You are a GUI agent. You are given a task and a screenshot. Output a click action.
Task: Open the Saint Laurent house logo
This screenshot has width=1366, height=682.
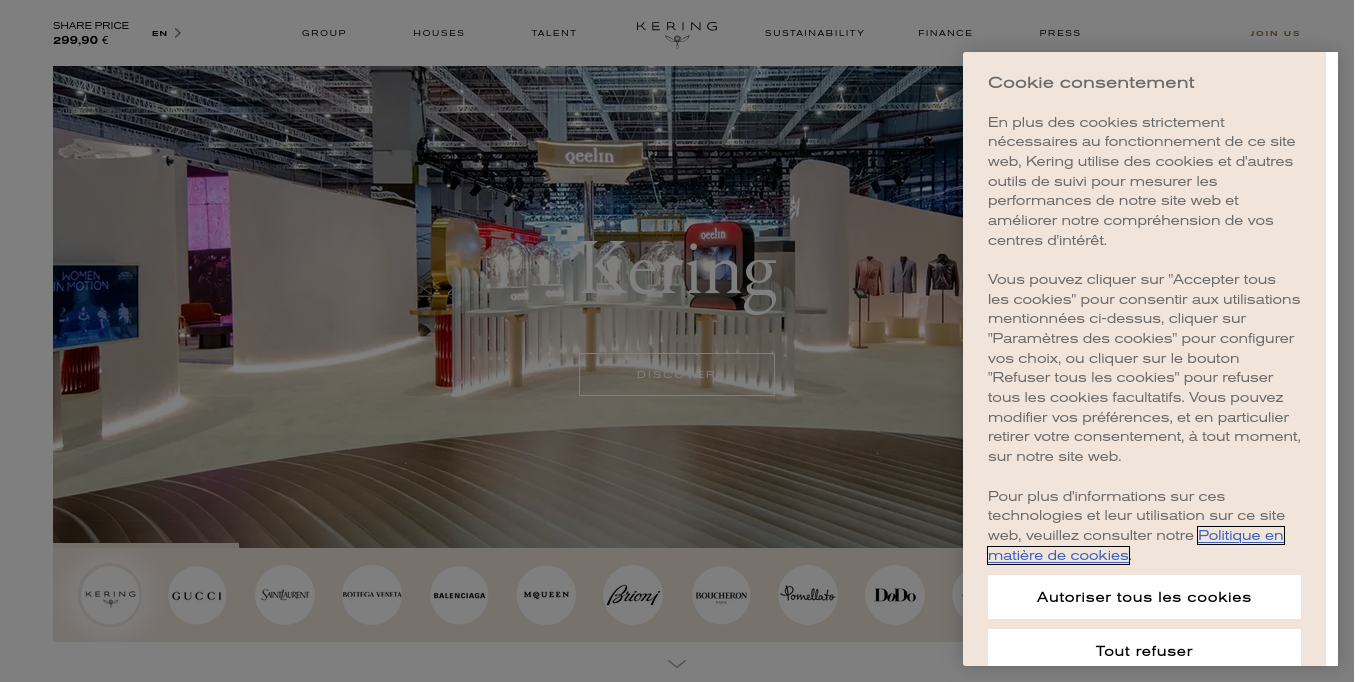(x=285, y=595)
